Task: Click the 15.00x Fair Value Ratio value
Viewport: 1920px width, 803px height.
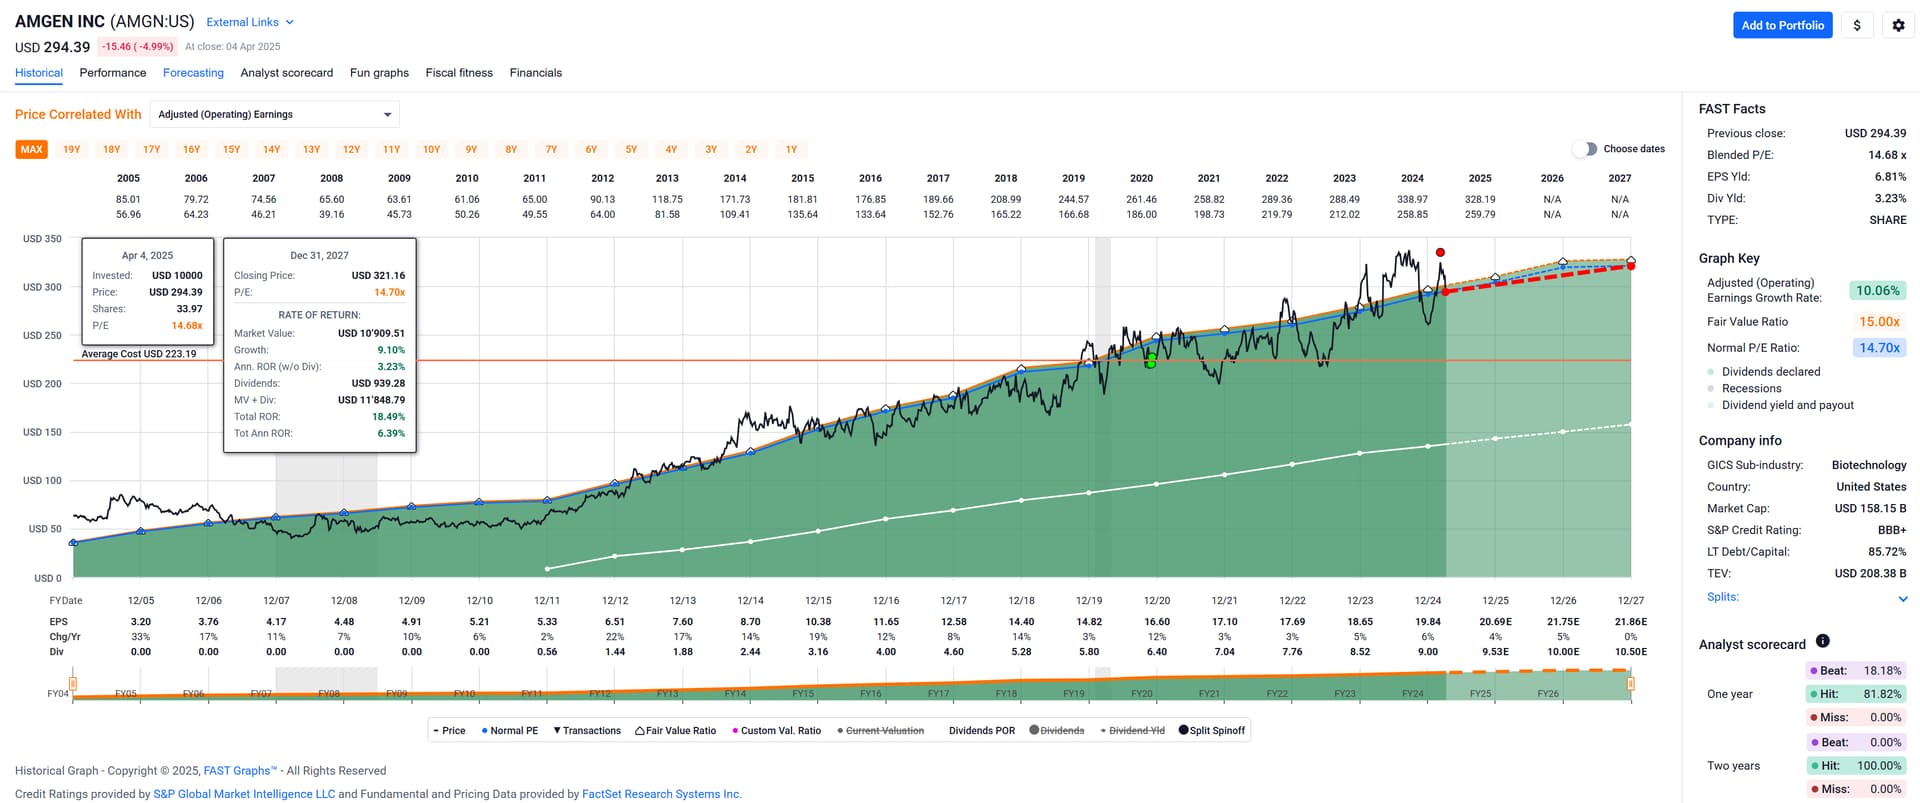Action: pyautogui.click(x=1879, y=322)
